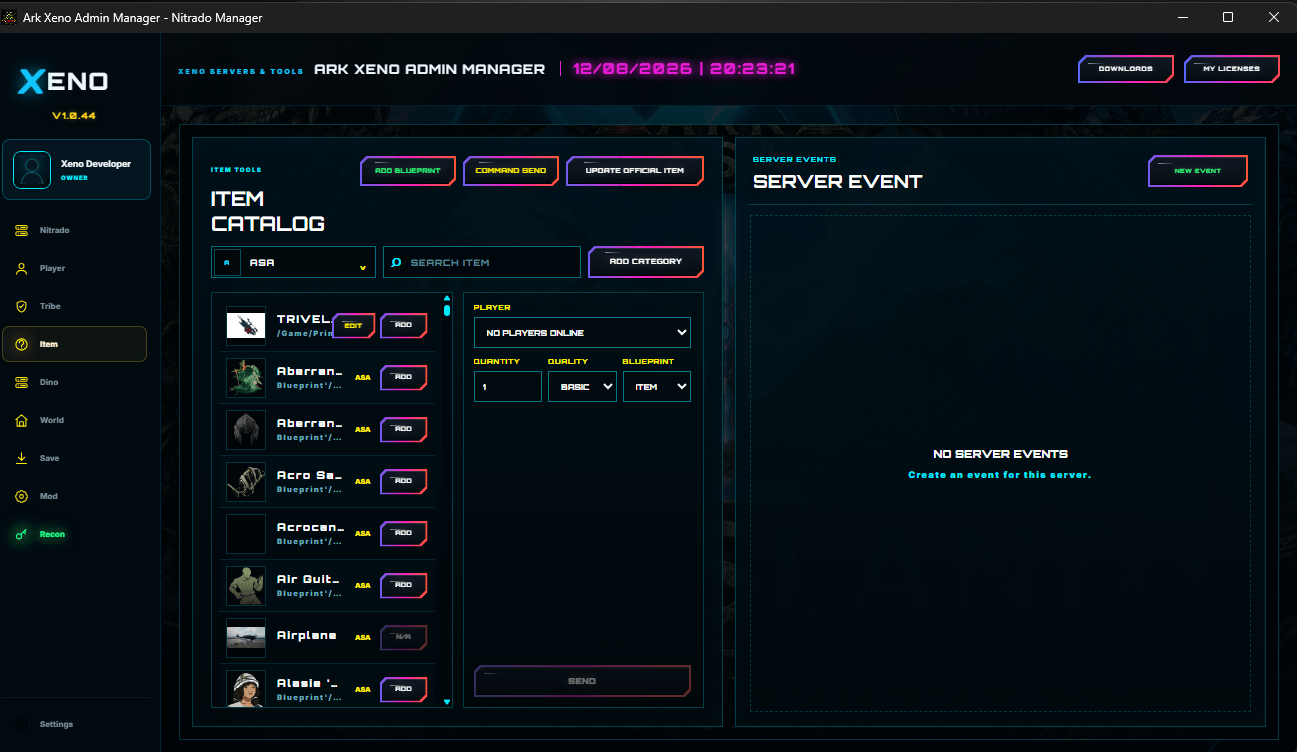Open Settings at the sidebar bottom
Image resolution: width=1297 pixels, height=752 pixels.
point(75,724)
